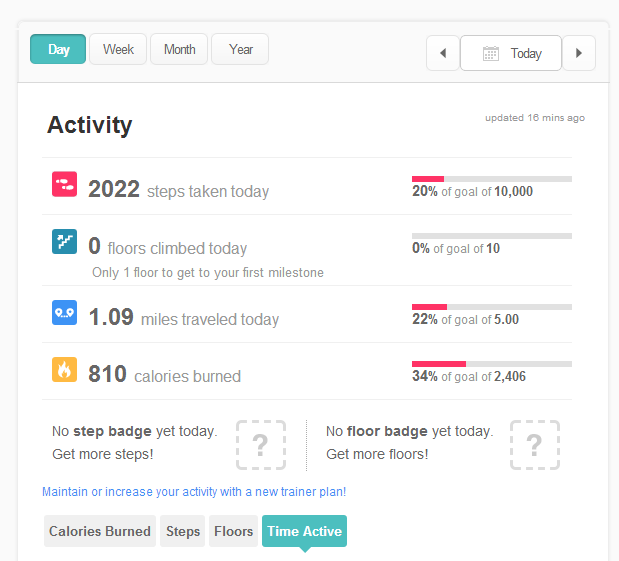The image size is (619, 561).
Task: Click the blue miles distance icon
Action: pos(64,312)
